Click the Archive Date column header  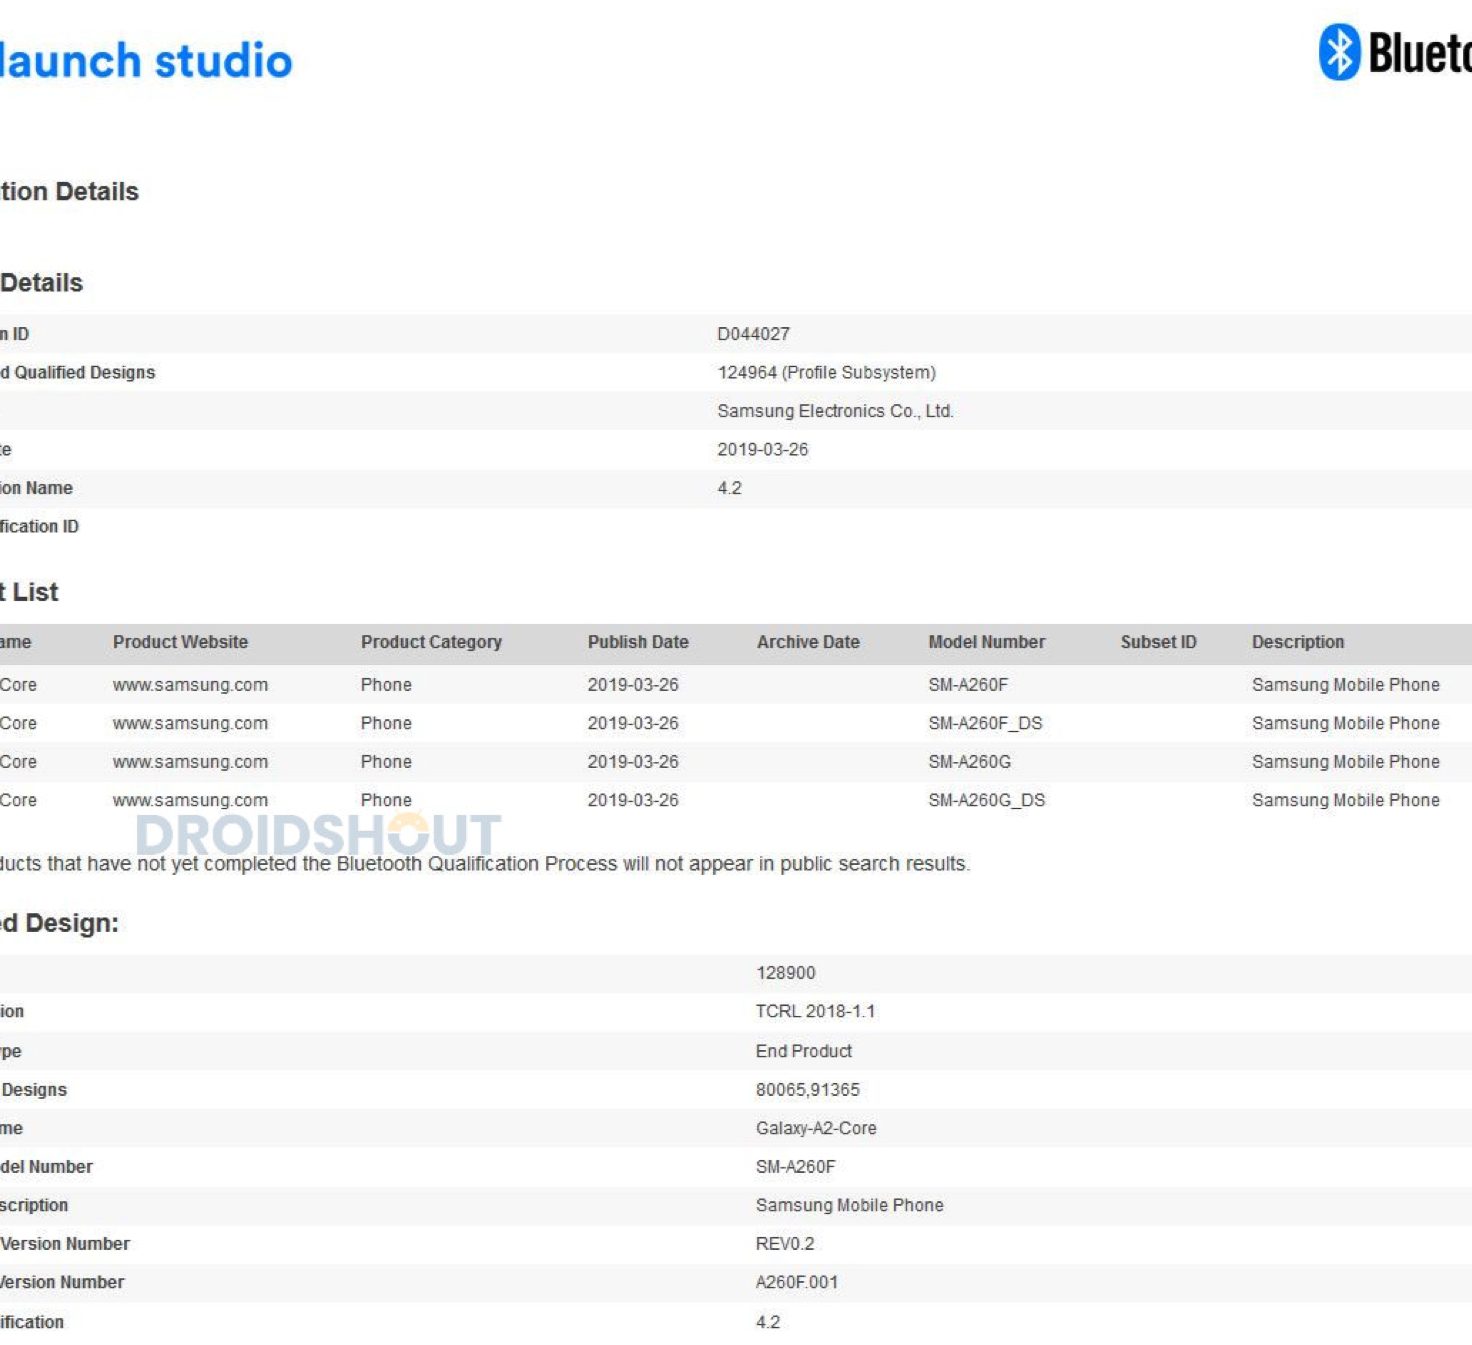(x=808, y=642)
